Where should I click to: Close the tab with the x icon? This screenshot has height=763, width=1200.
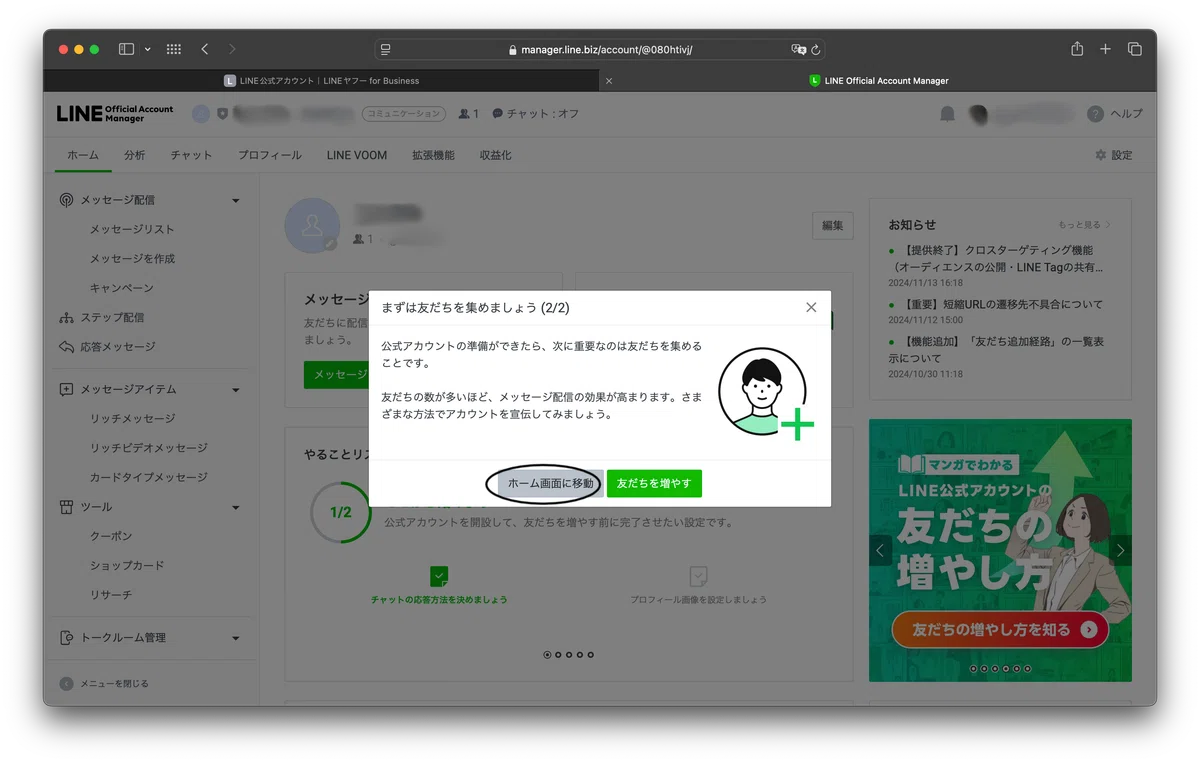[x=609, y=81]
